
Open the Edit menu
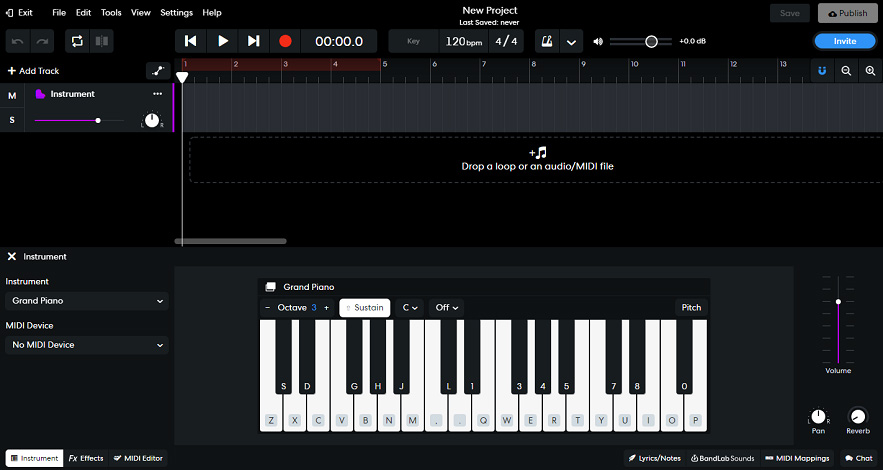pos(83,12)
